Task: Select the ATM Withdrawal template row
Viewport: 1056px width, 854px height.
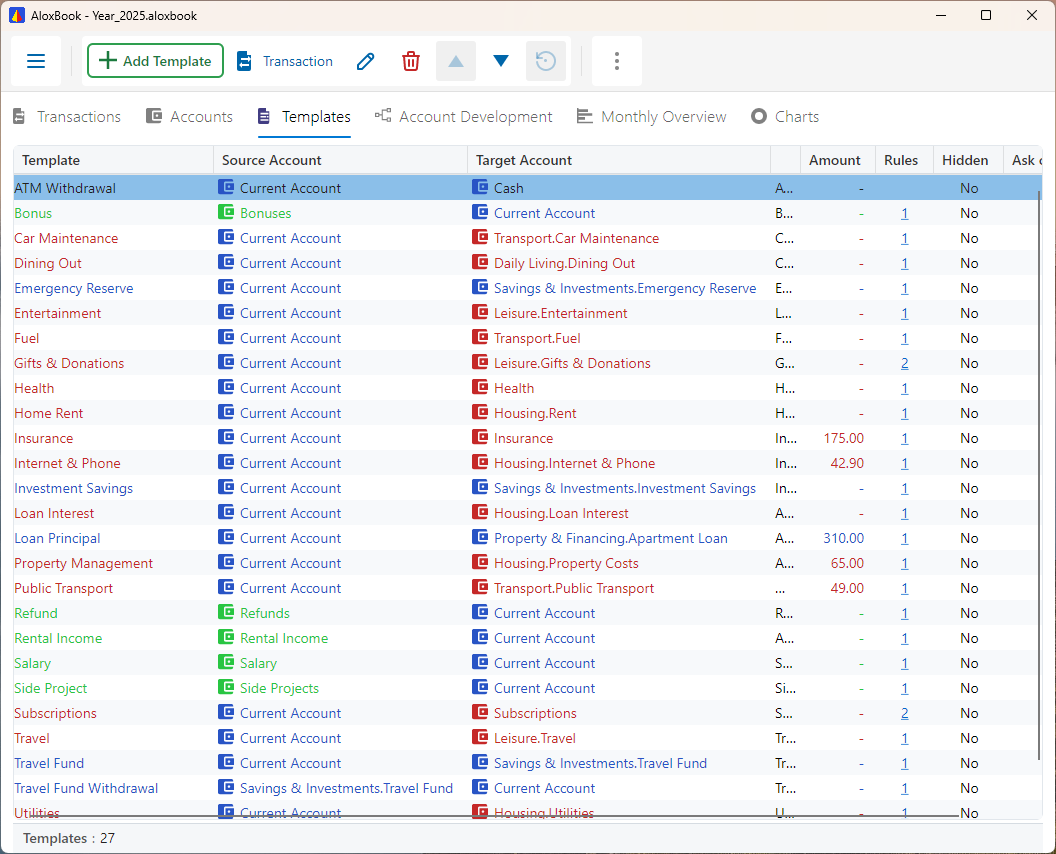Action: pyautogui.click(x=527, y=188)
